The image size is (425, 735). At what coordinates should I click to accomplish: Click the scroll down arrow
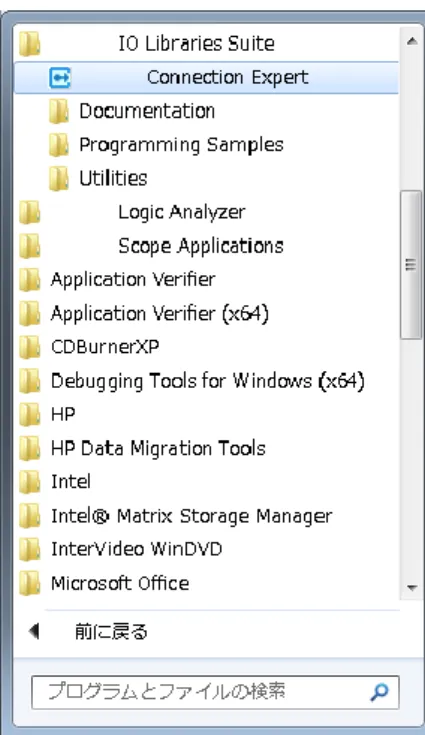coord(412,588)
